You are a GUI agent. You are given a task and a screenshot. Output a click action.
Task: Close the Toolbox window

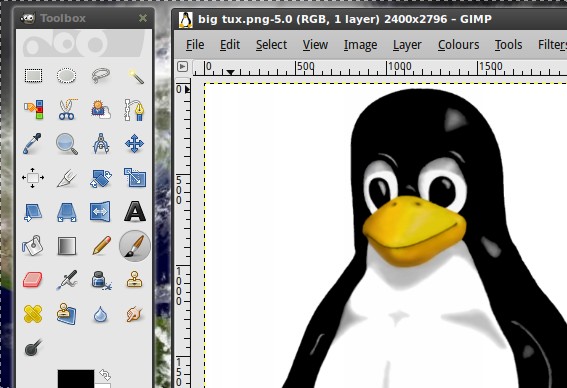pos(143,18)
